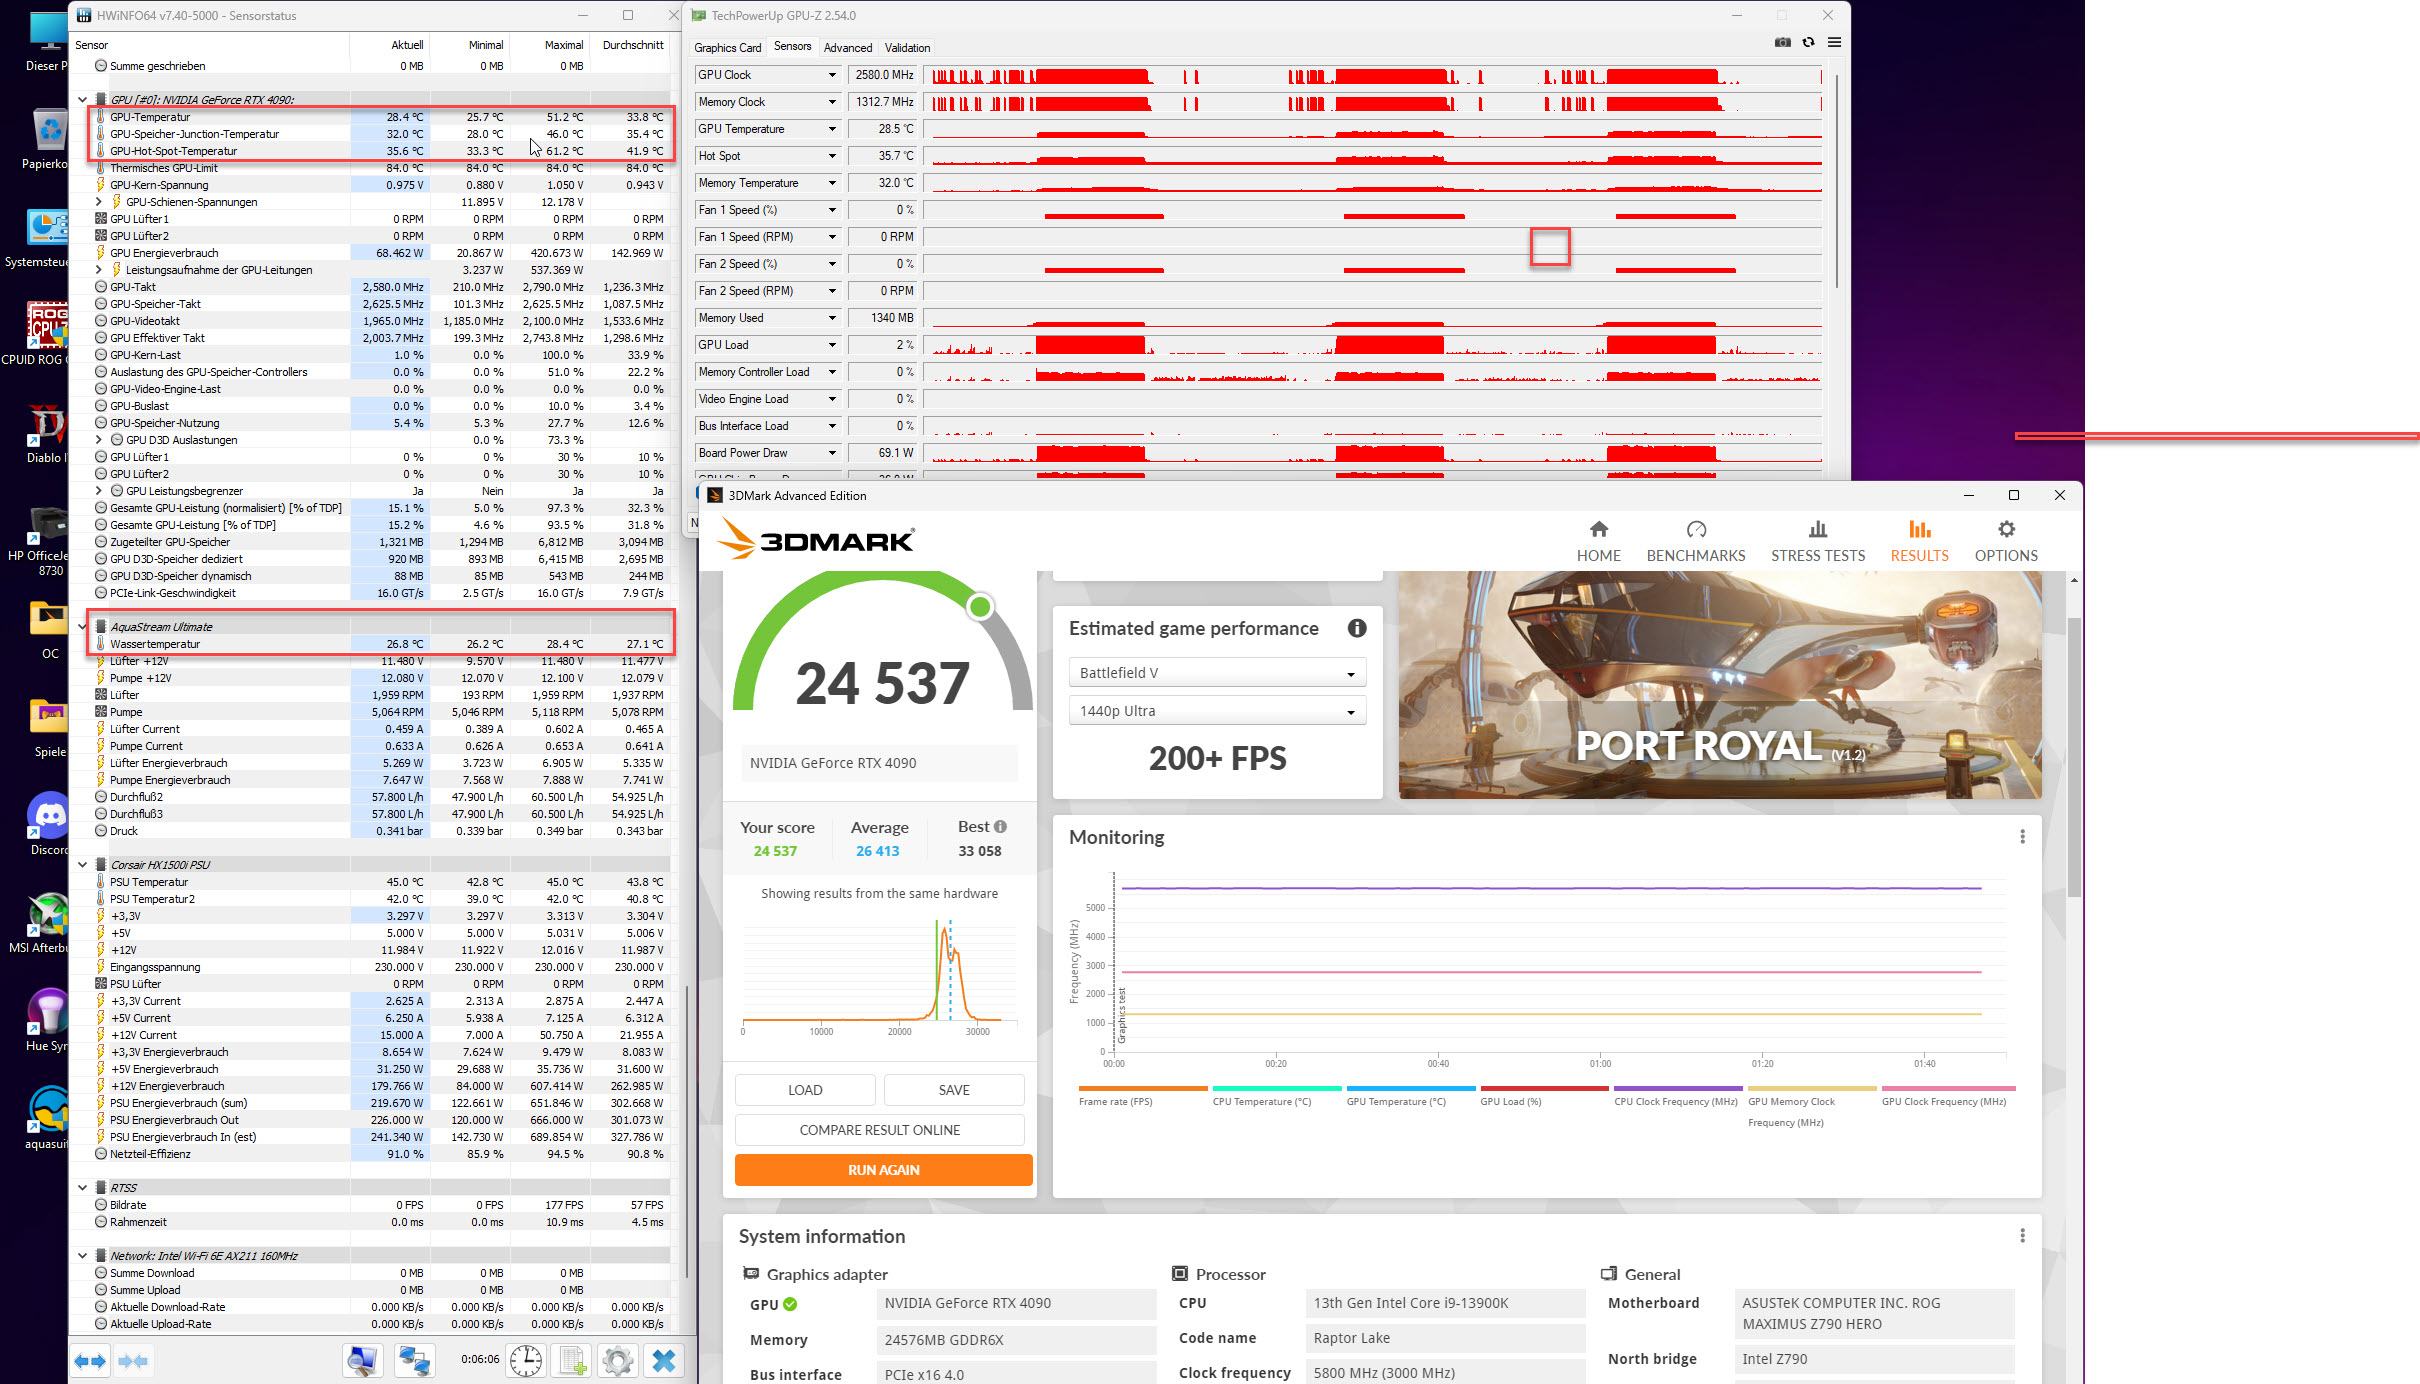This screenshot has height=1384, width=2420.
Task: Open 3DMark Results tab
Action: click(x=1918, y=541)
